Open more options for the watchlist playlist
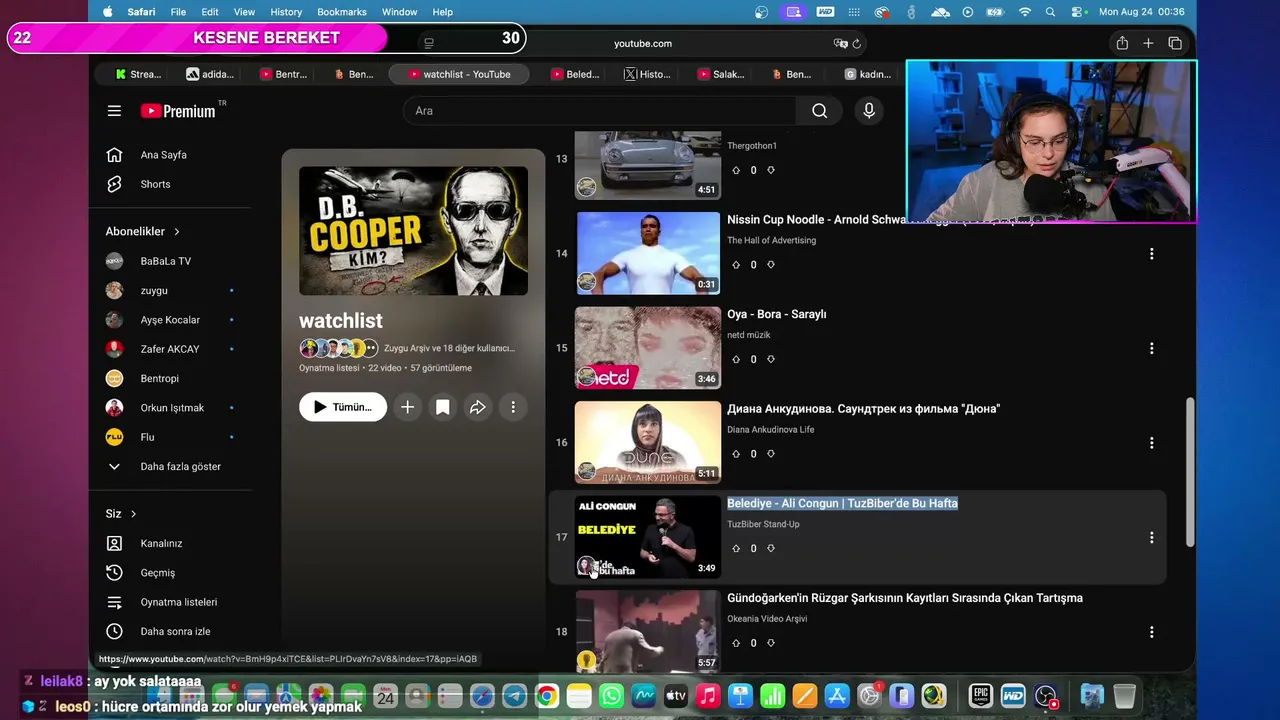 click(x=513, y=407)
